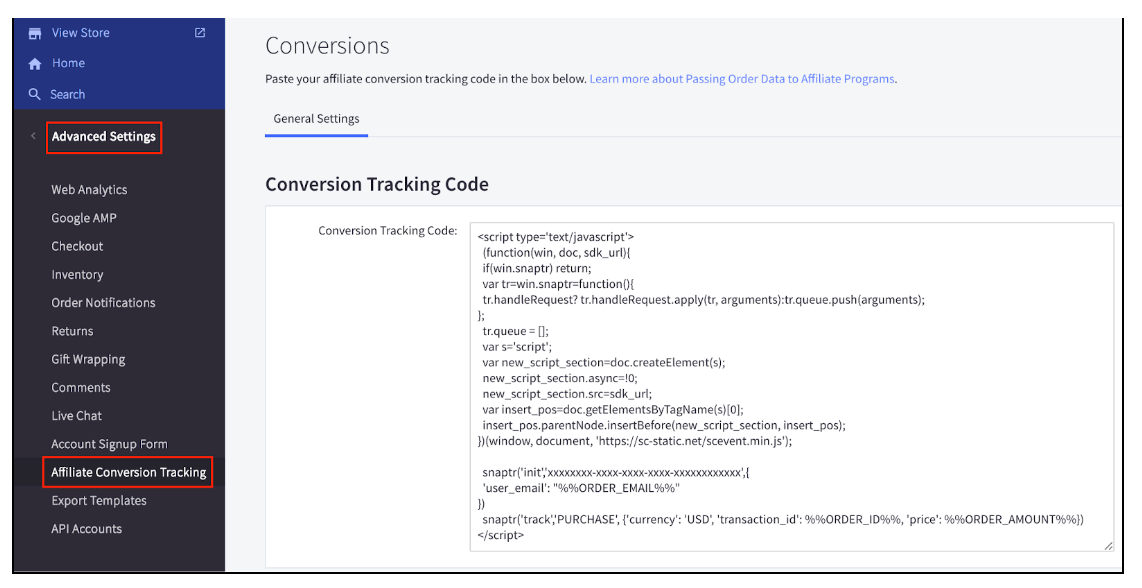Viewport: 1142px width, 588px height.
Task: Click the 'Paste your affiliate conversion tracking code' text
Action: coord(426,79)
